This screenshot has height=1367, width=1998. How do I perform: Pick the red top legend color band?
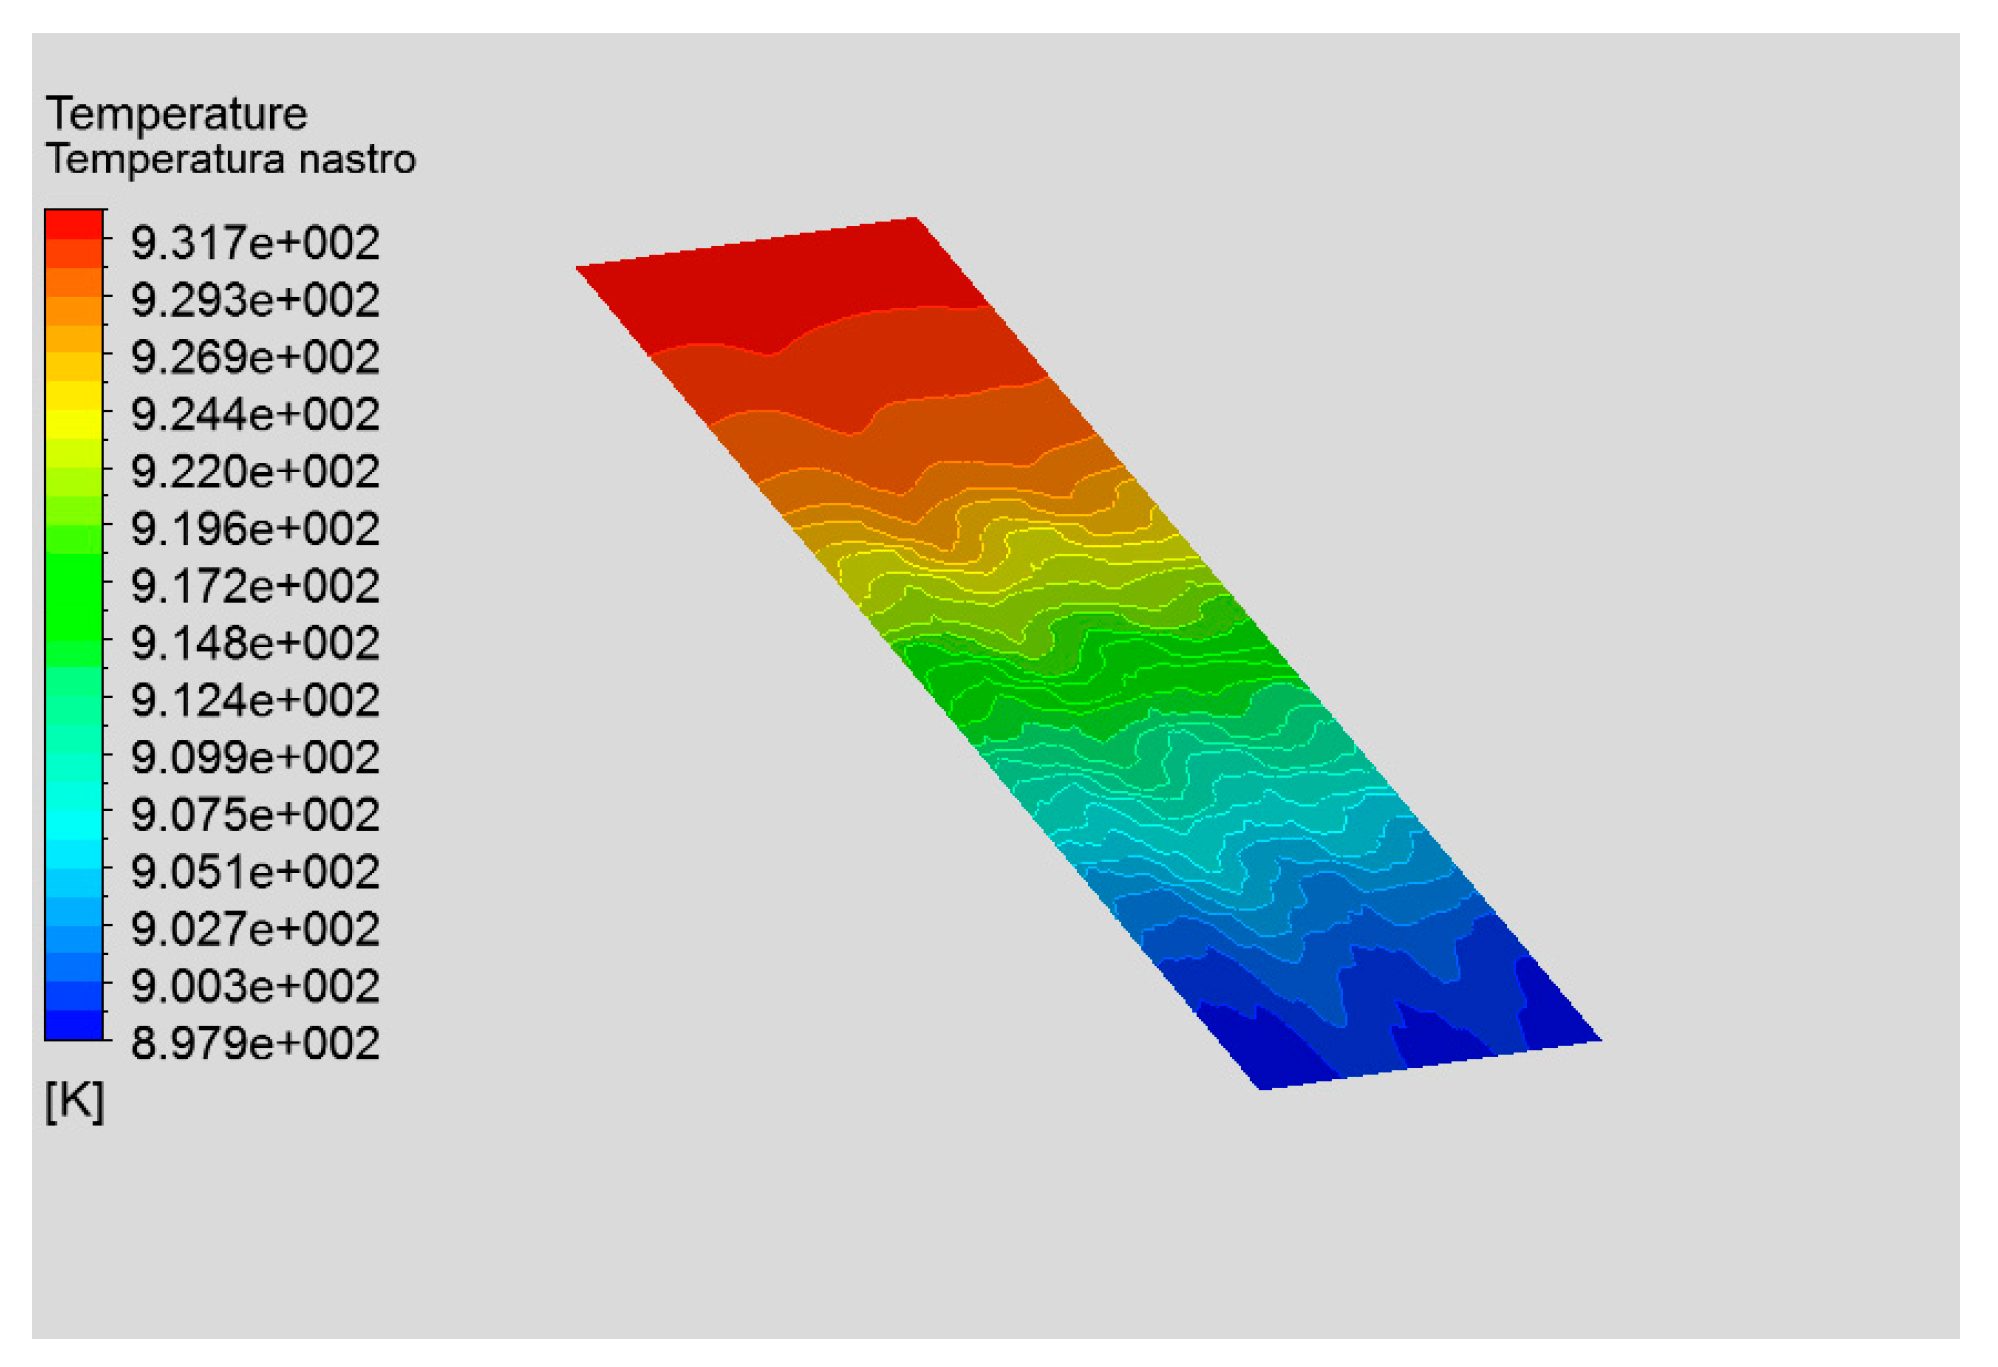pyautogui.click(x=74, y=224)
